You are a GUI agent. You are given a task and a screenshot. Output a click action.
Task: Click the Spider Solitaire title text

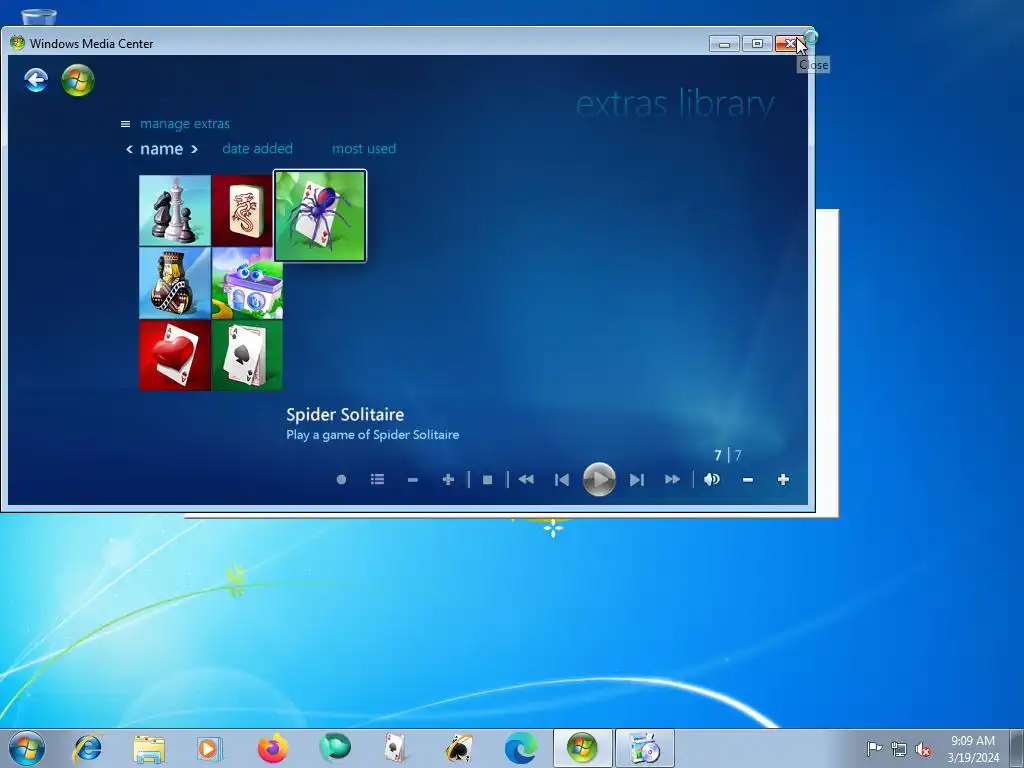pyautogui.click(x=345, y=415)
